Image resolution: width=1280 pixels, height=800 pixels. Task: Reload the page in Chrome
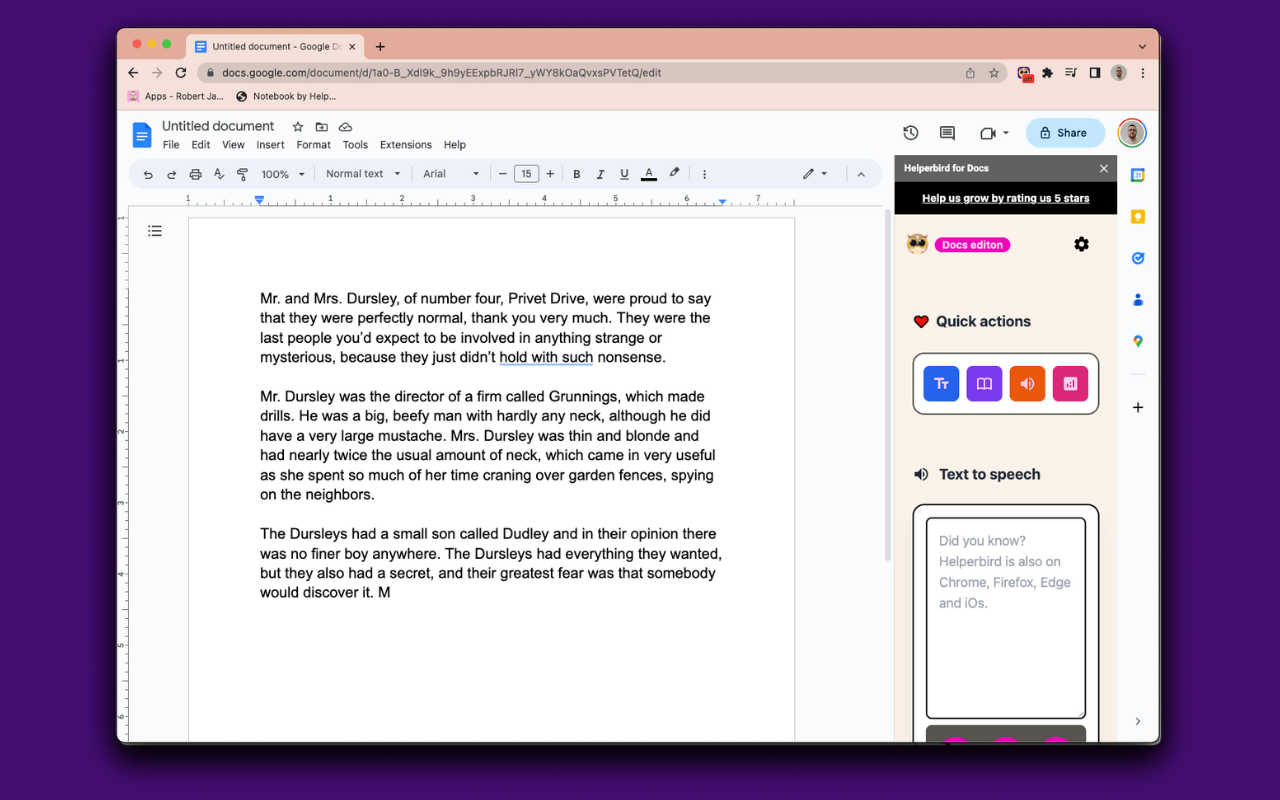pyautogui.click(x=181, y=73)
